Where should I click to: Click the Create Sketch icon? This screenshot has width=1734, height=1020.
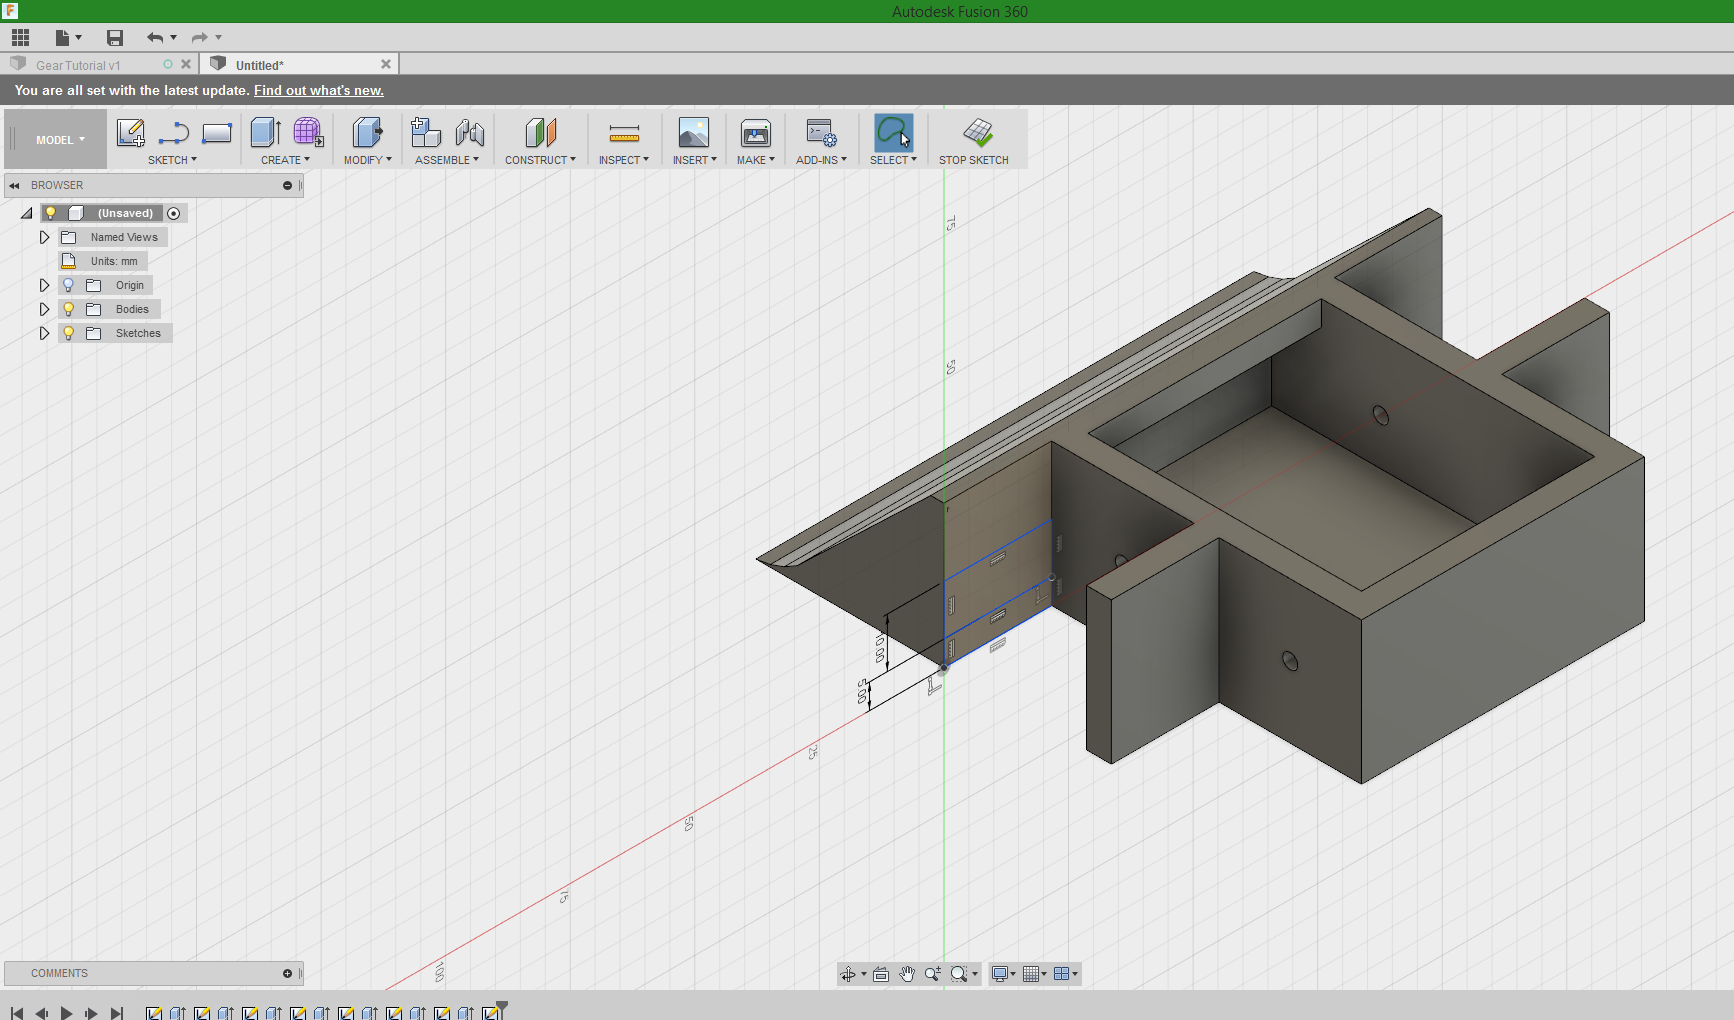click(x=130, y=133)
